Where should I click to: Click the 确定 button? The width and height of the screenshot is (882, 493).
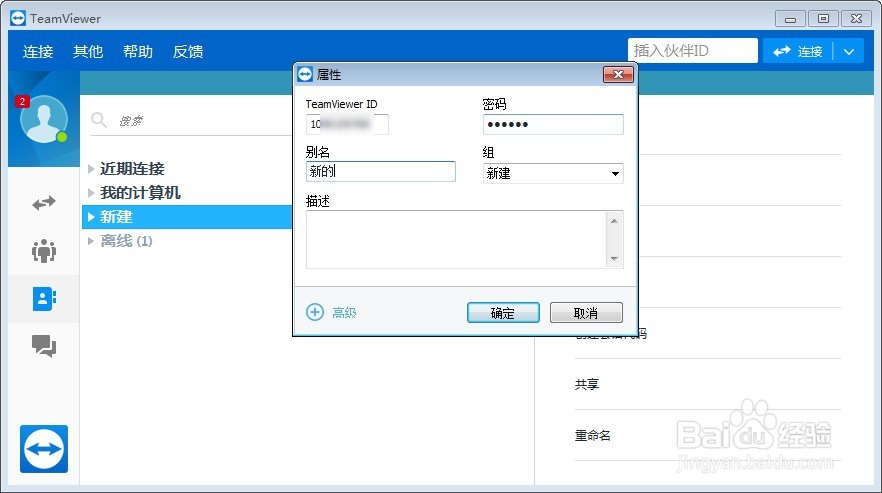pos(503,312)
